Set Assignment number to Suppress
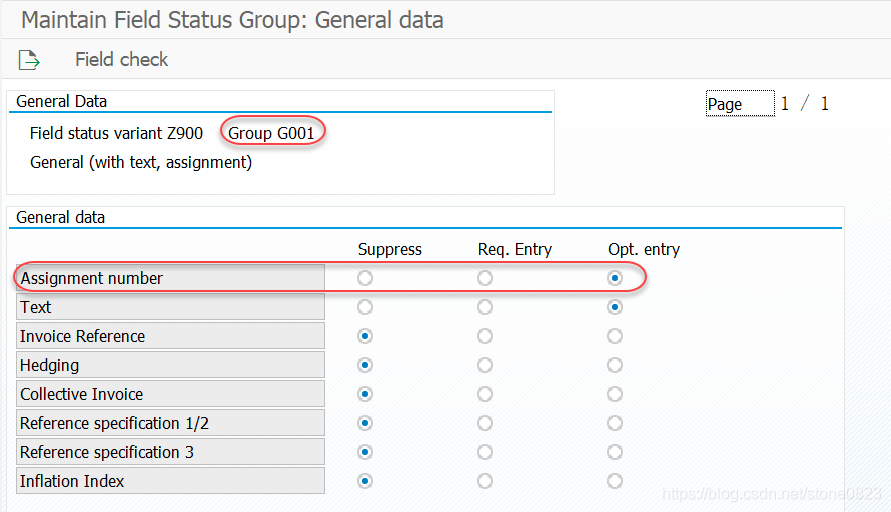Screen dimensions: 891x512 point(365,278)
